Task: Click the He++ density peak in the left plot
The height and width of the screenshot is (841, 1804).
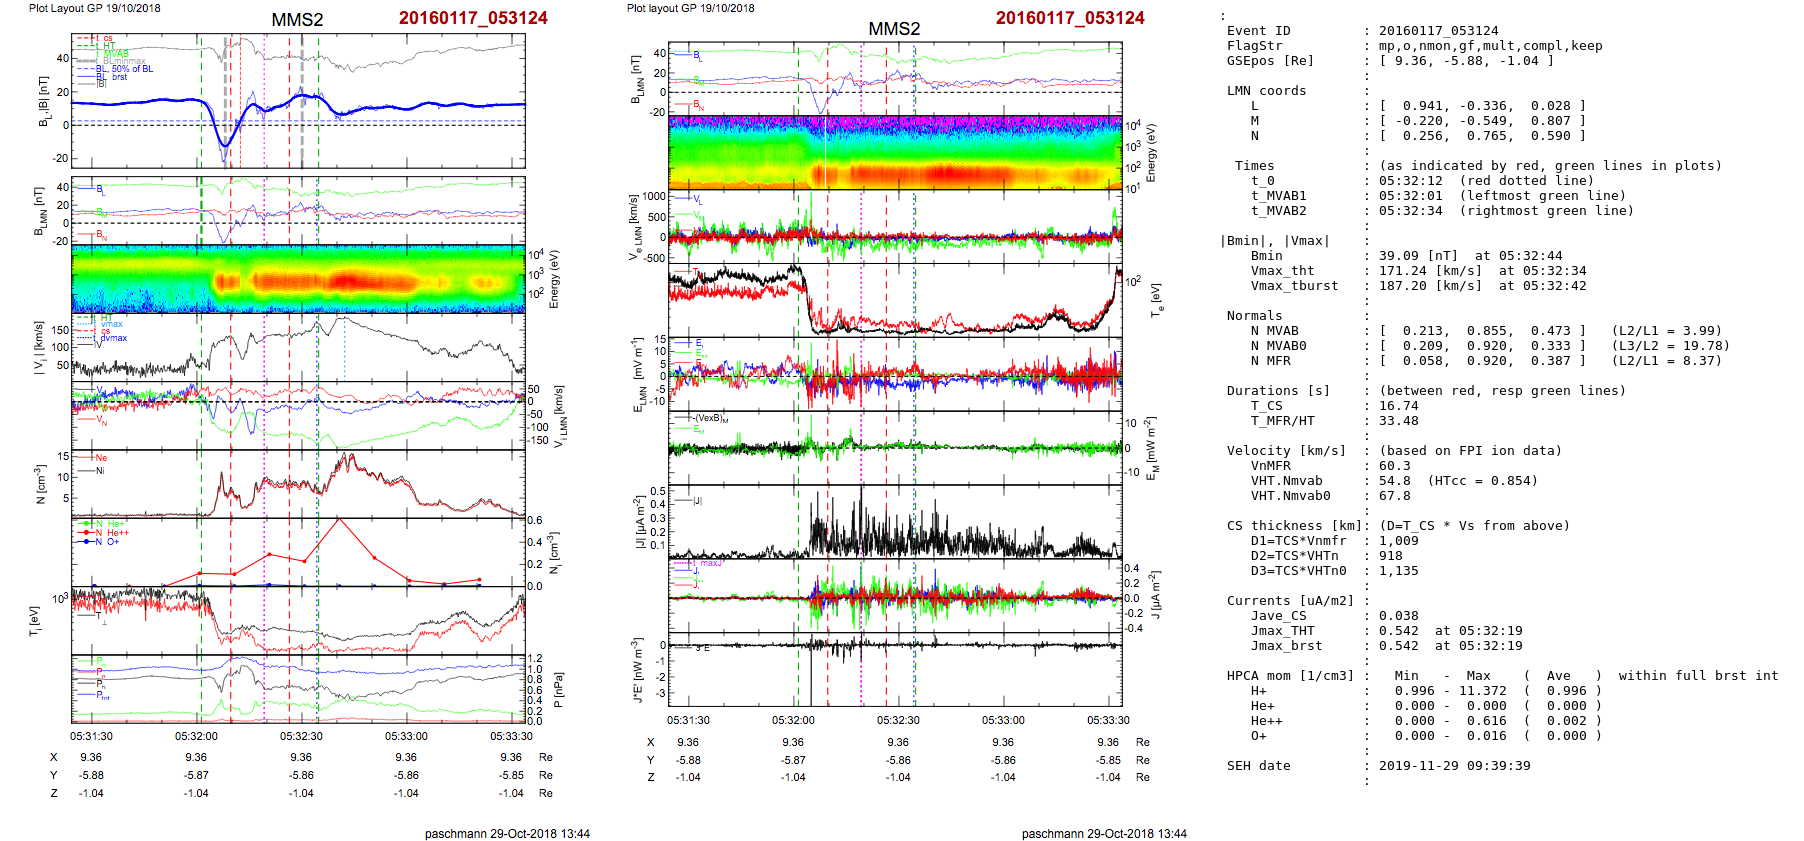Action: click(x=339, y=520)
